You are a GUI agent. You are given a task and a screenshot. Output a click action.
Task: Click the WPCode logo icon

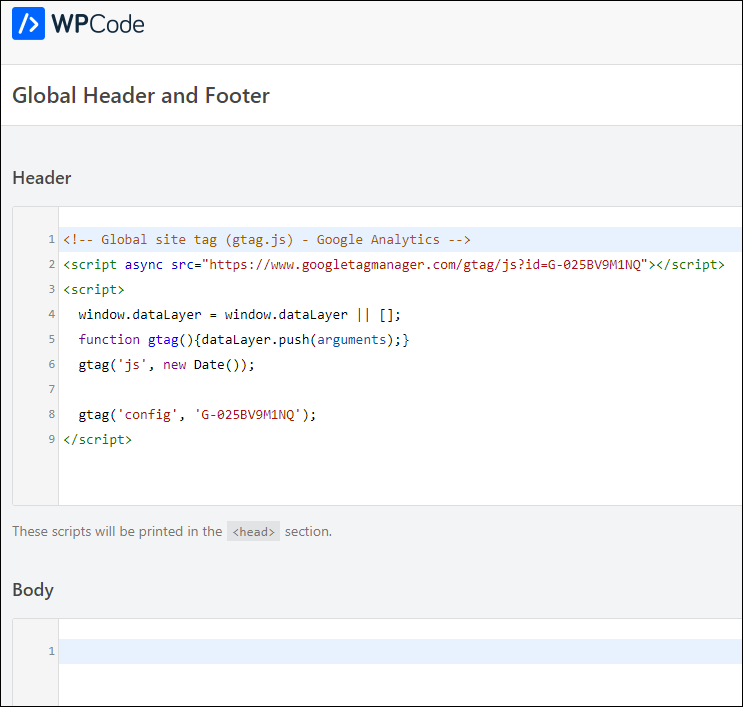coord(28,23)
